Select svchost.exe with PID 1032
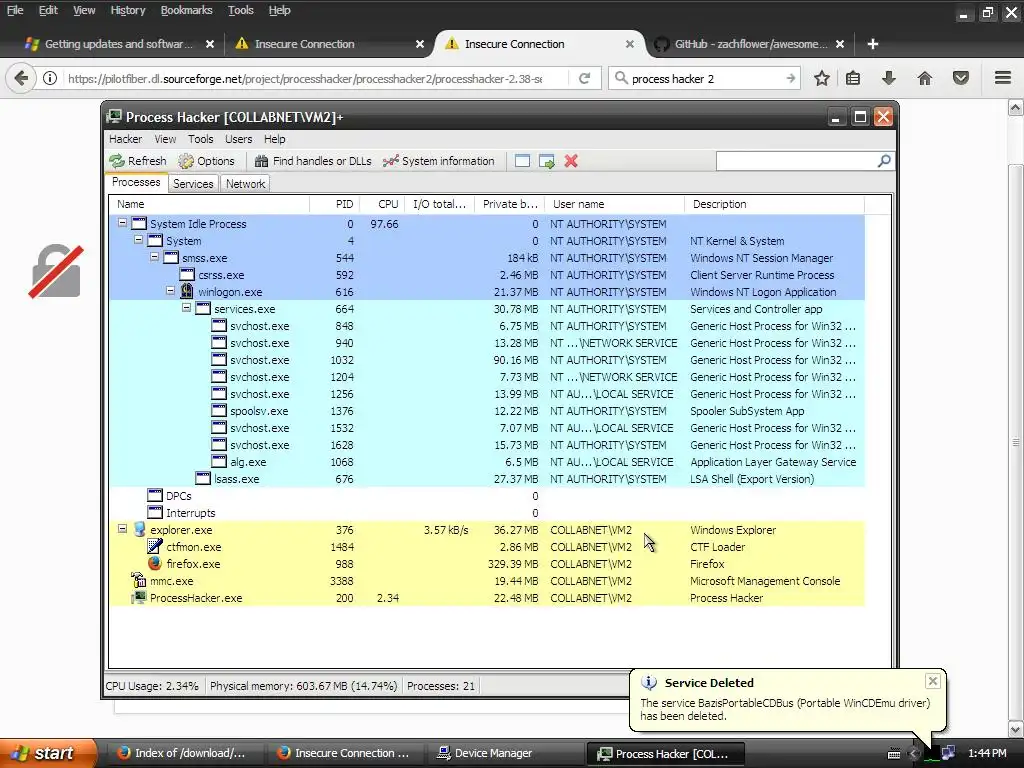 [487, 360]
